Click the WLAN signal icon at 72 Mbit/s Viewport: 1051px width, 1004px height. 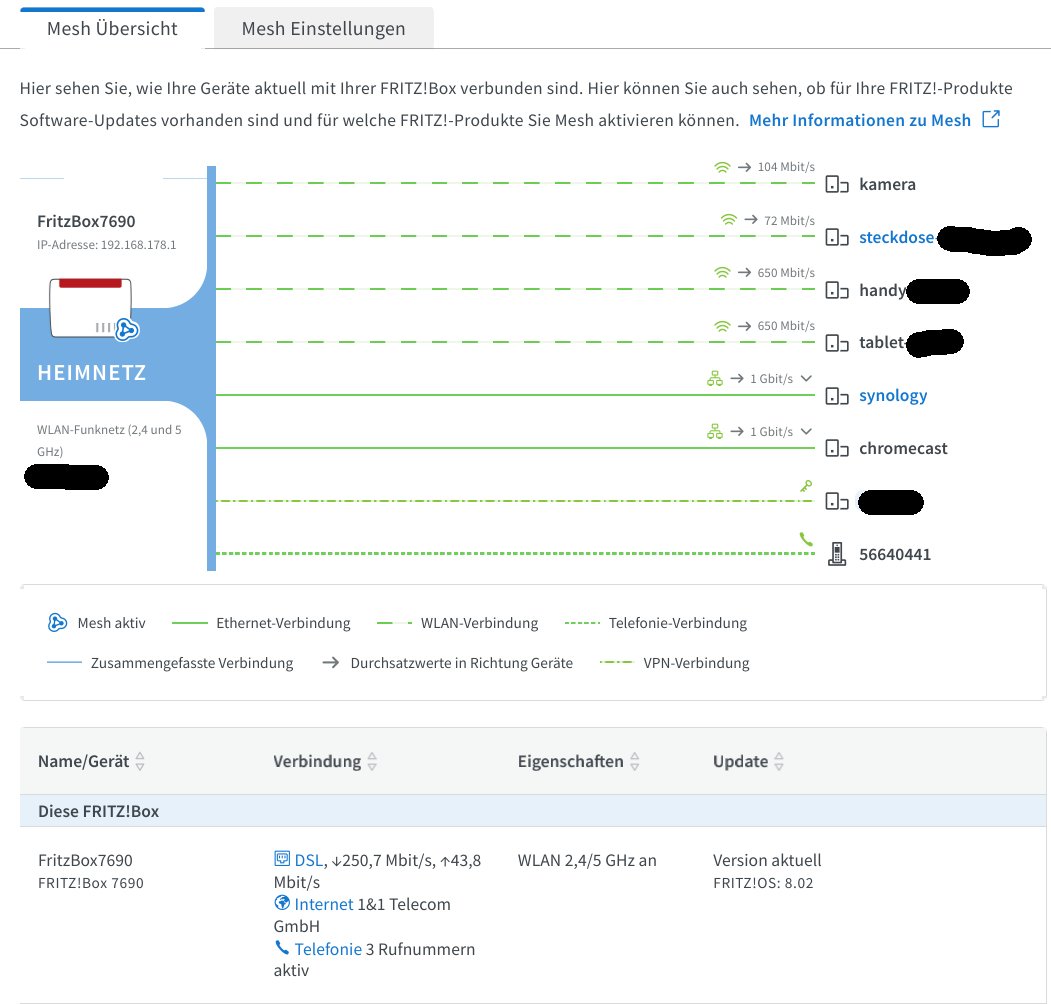point(729,220)
